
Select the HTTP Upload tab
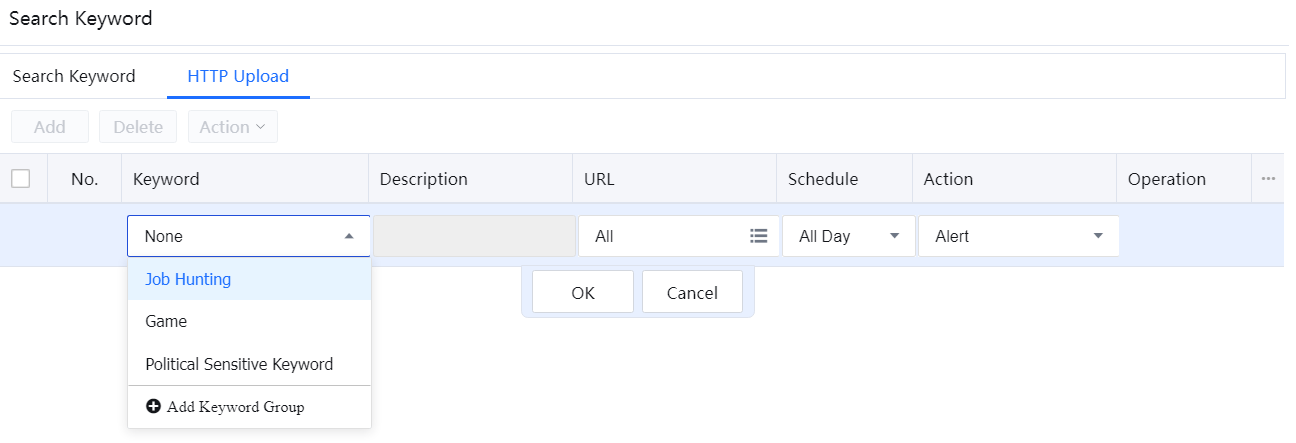(x=238, y=76)
